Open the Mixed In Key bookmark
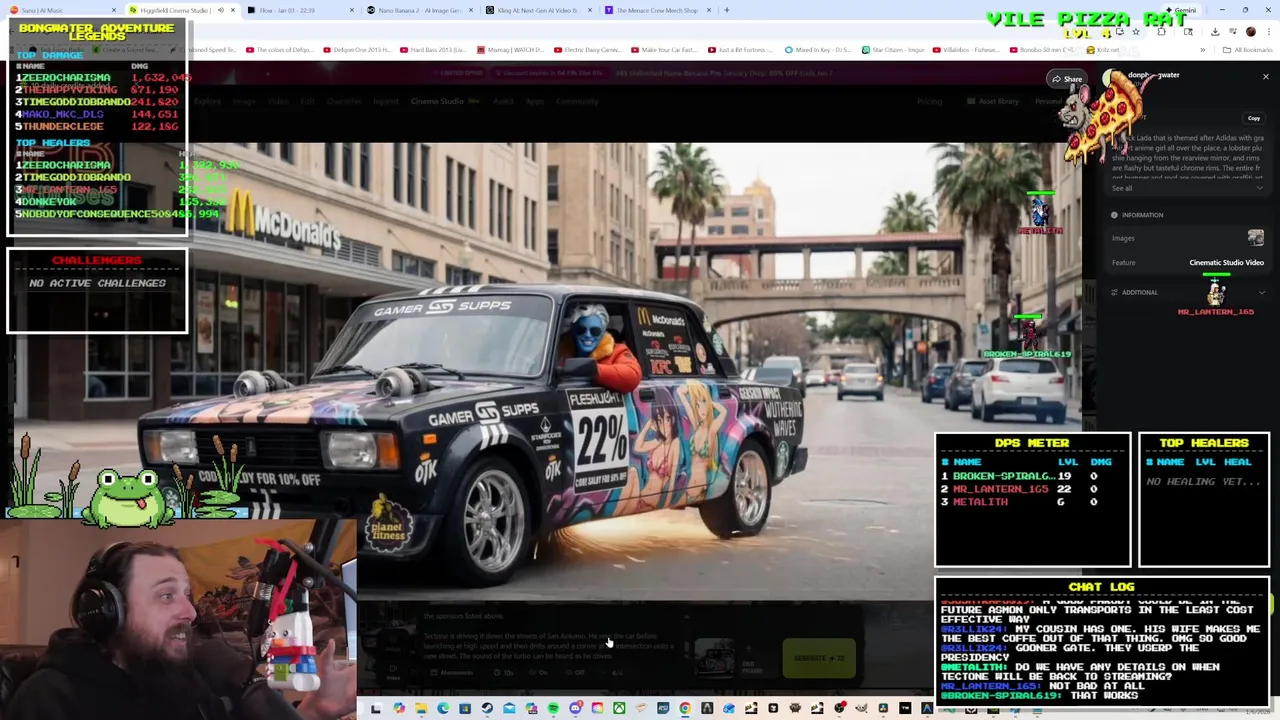 (818, 49)
